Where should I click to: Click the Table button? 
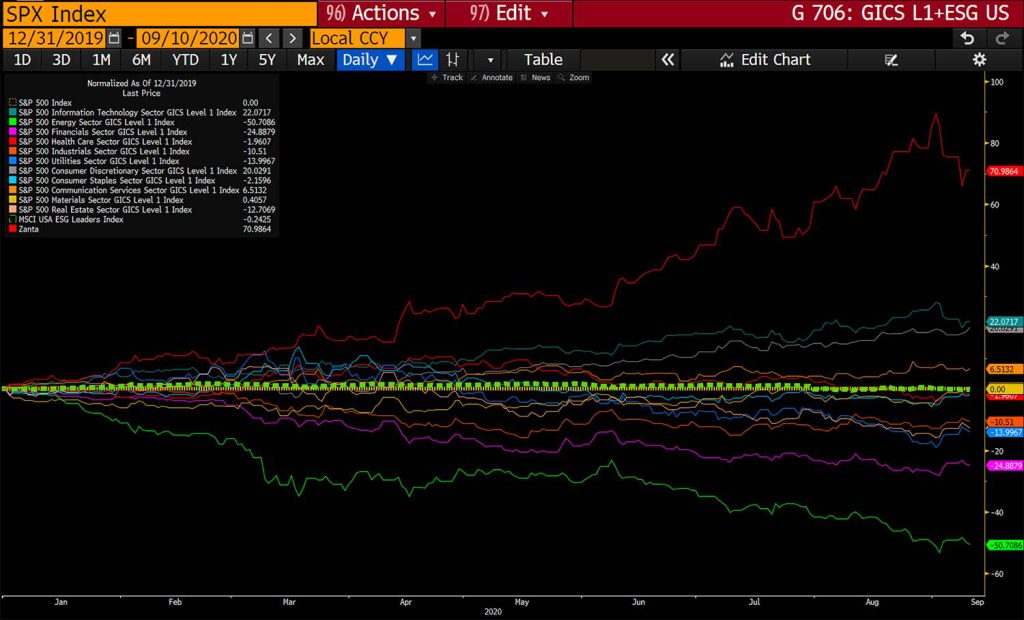(x=543, y=60)
